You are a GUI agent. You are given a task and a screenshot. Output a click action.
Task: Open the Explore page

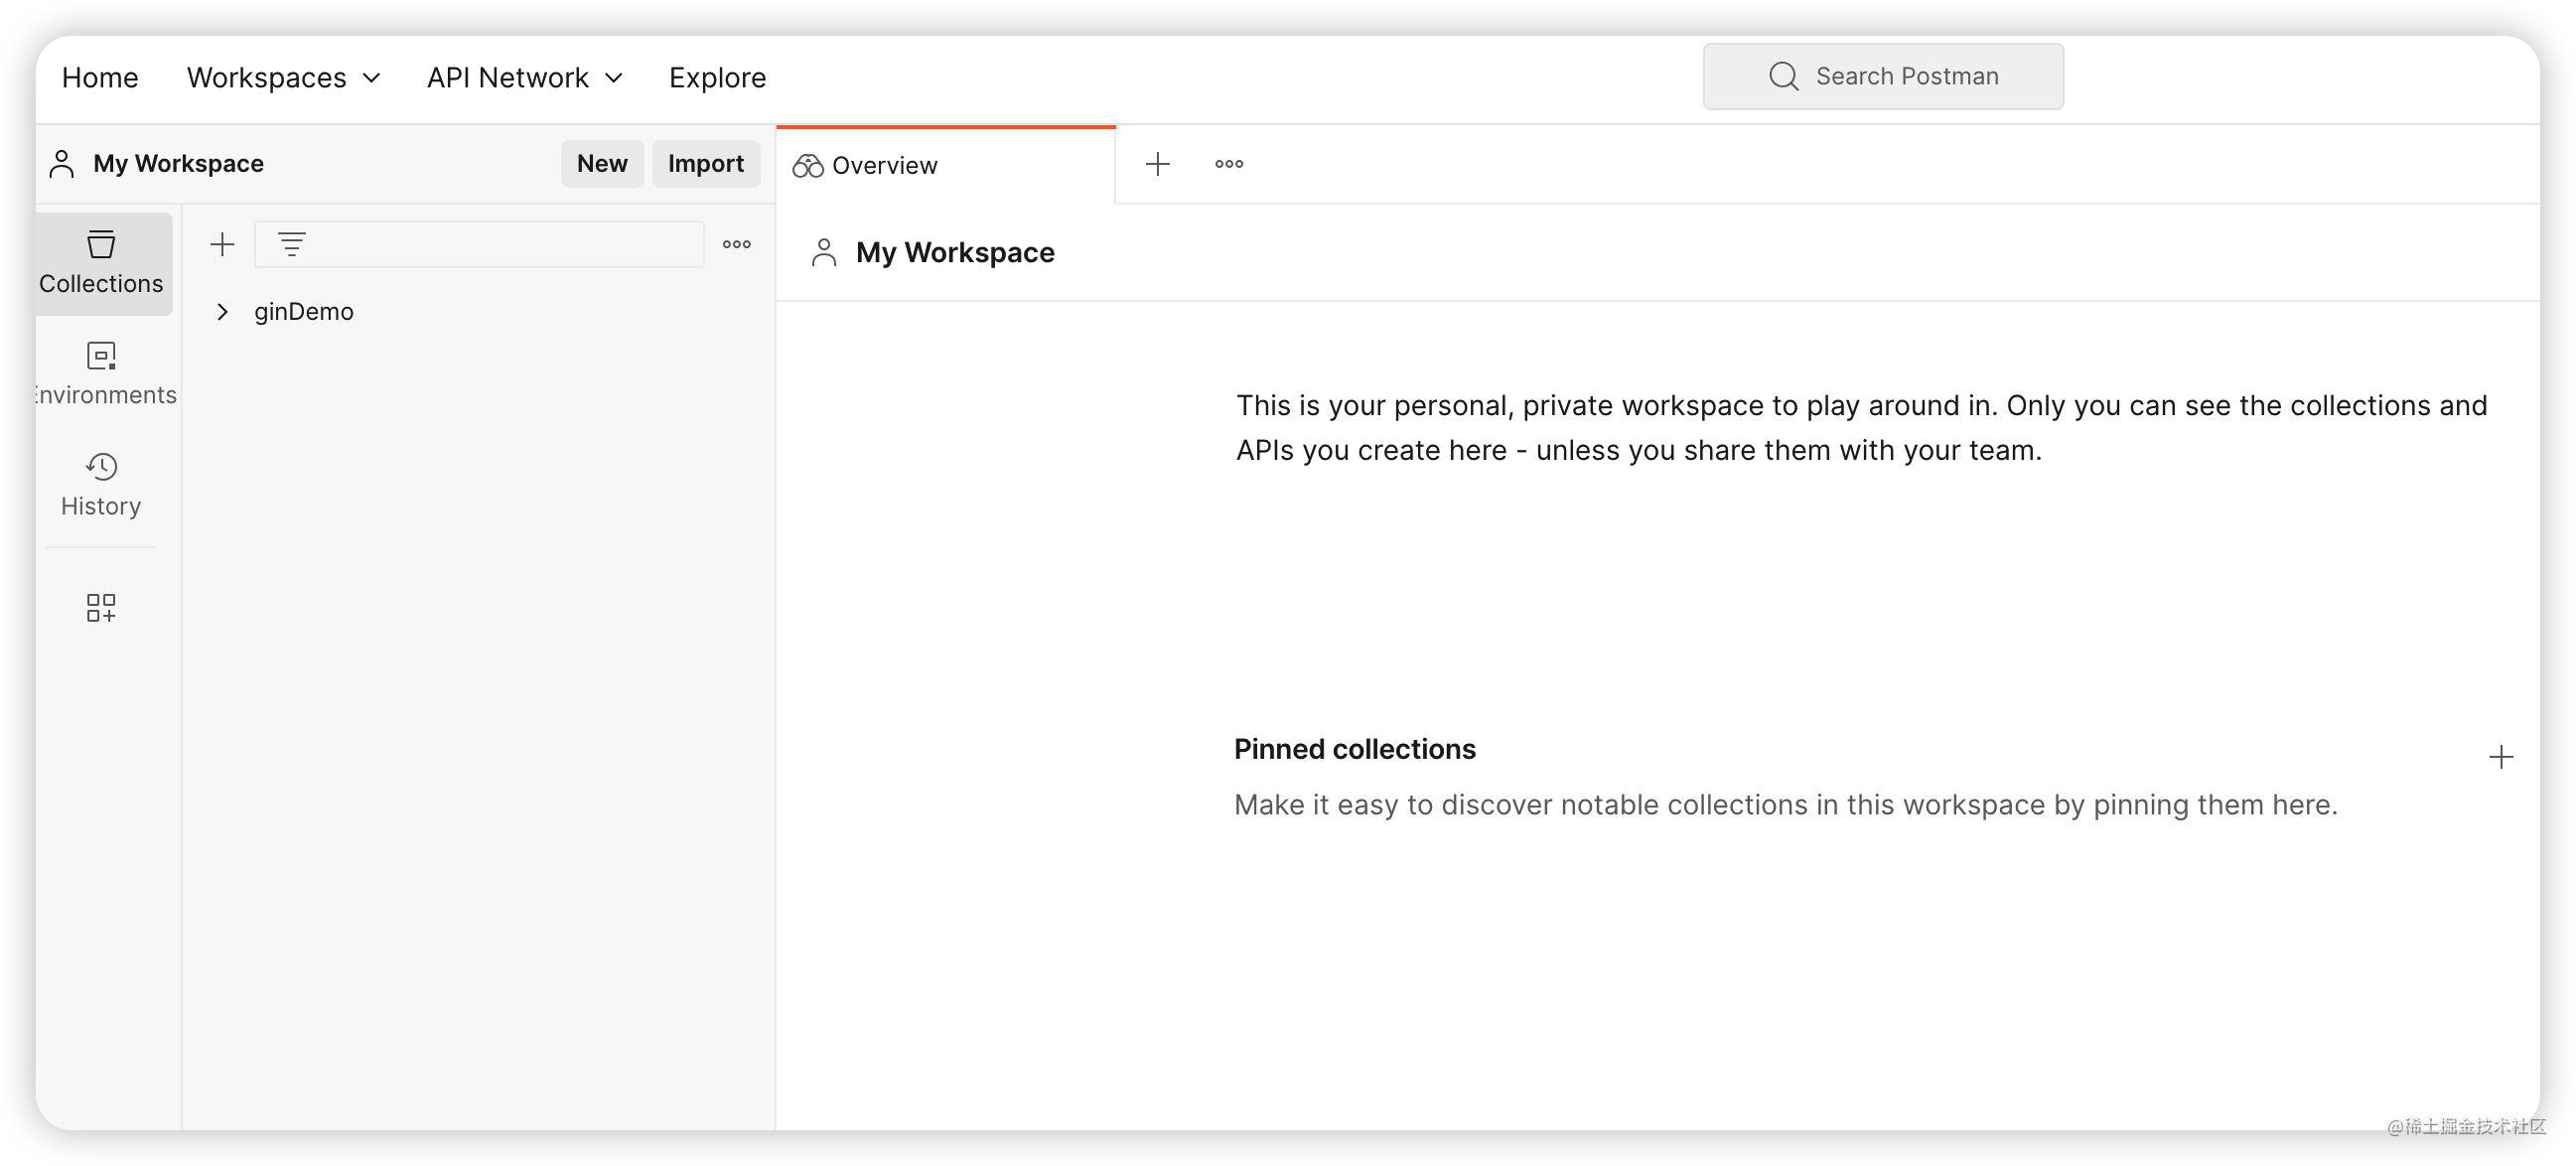[717, 78]
